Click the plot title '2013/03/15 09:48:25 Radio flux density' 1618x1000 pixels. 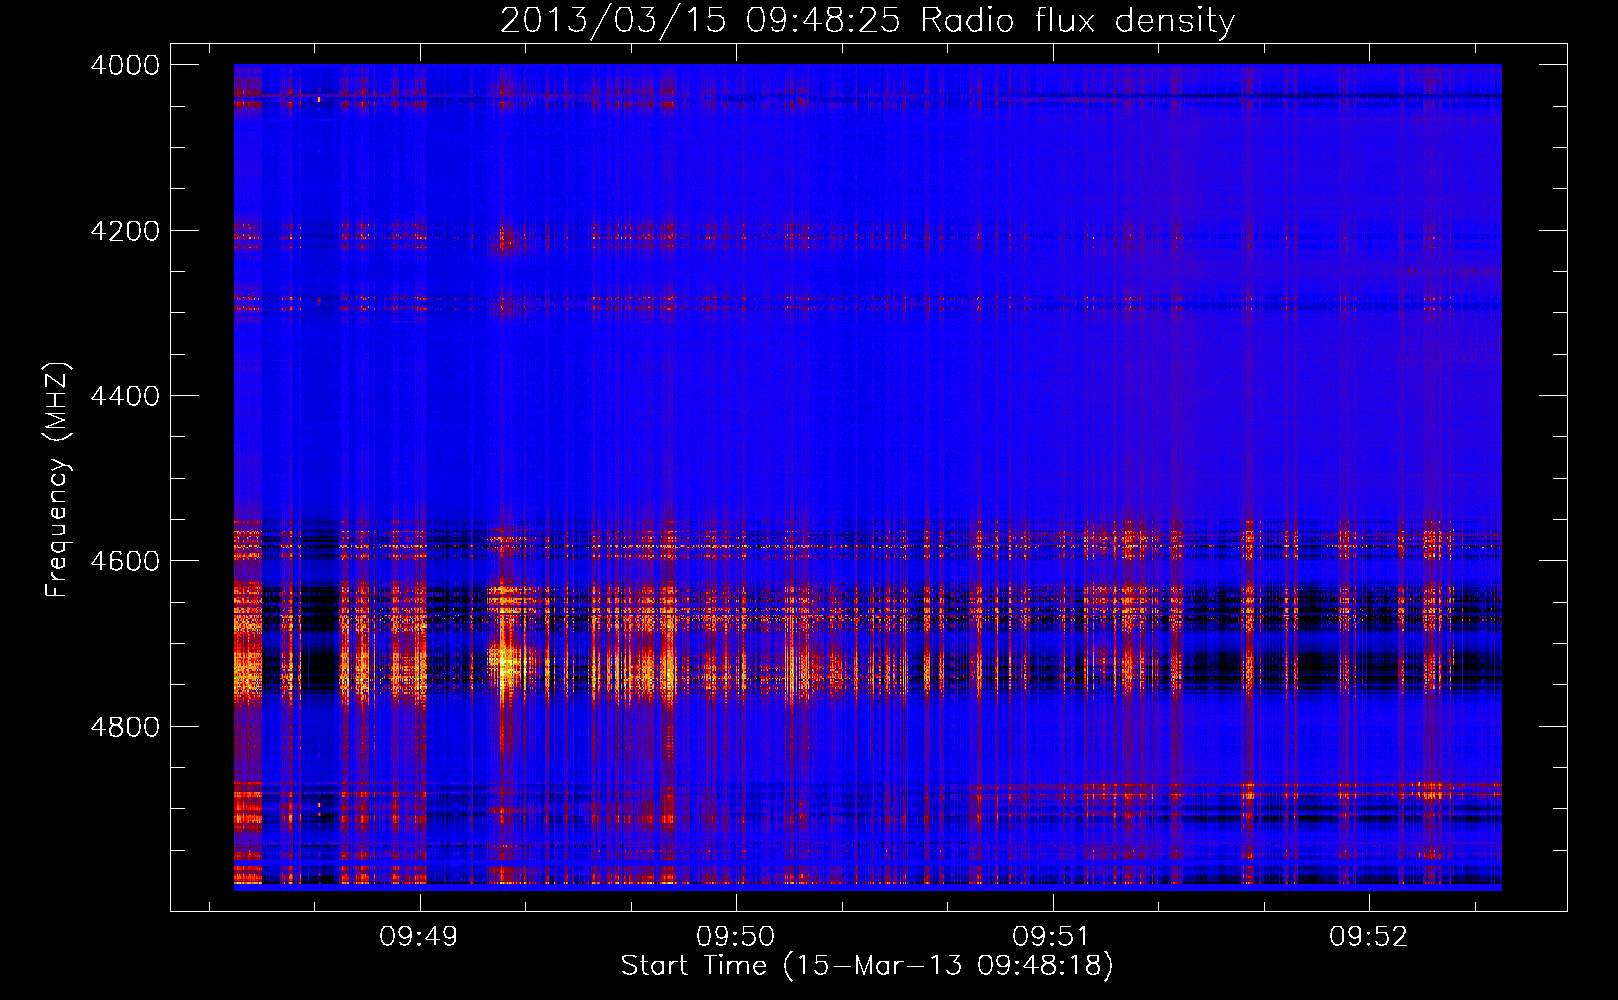pyautogui.click(x=867, y=21)
